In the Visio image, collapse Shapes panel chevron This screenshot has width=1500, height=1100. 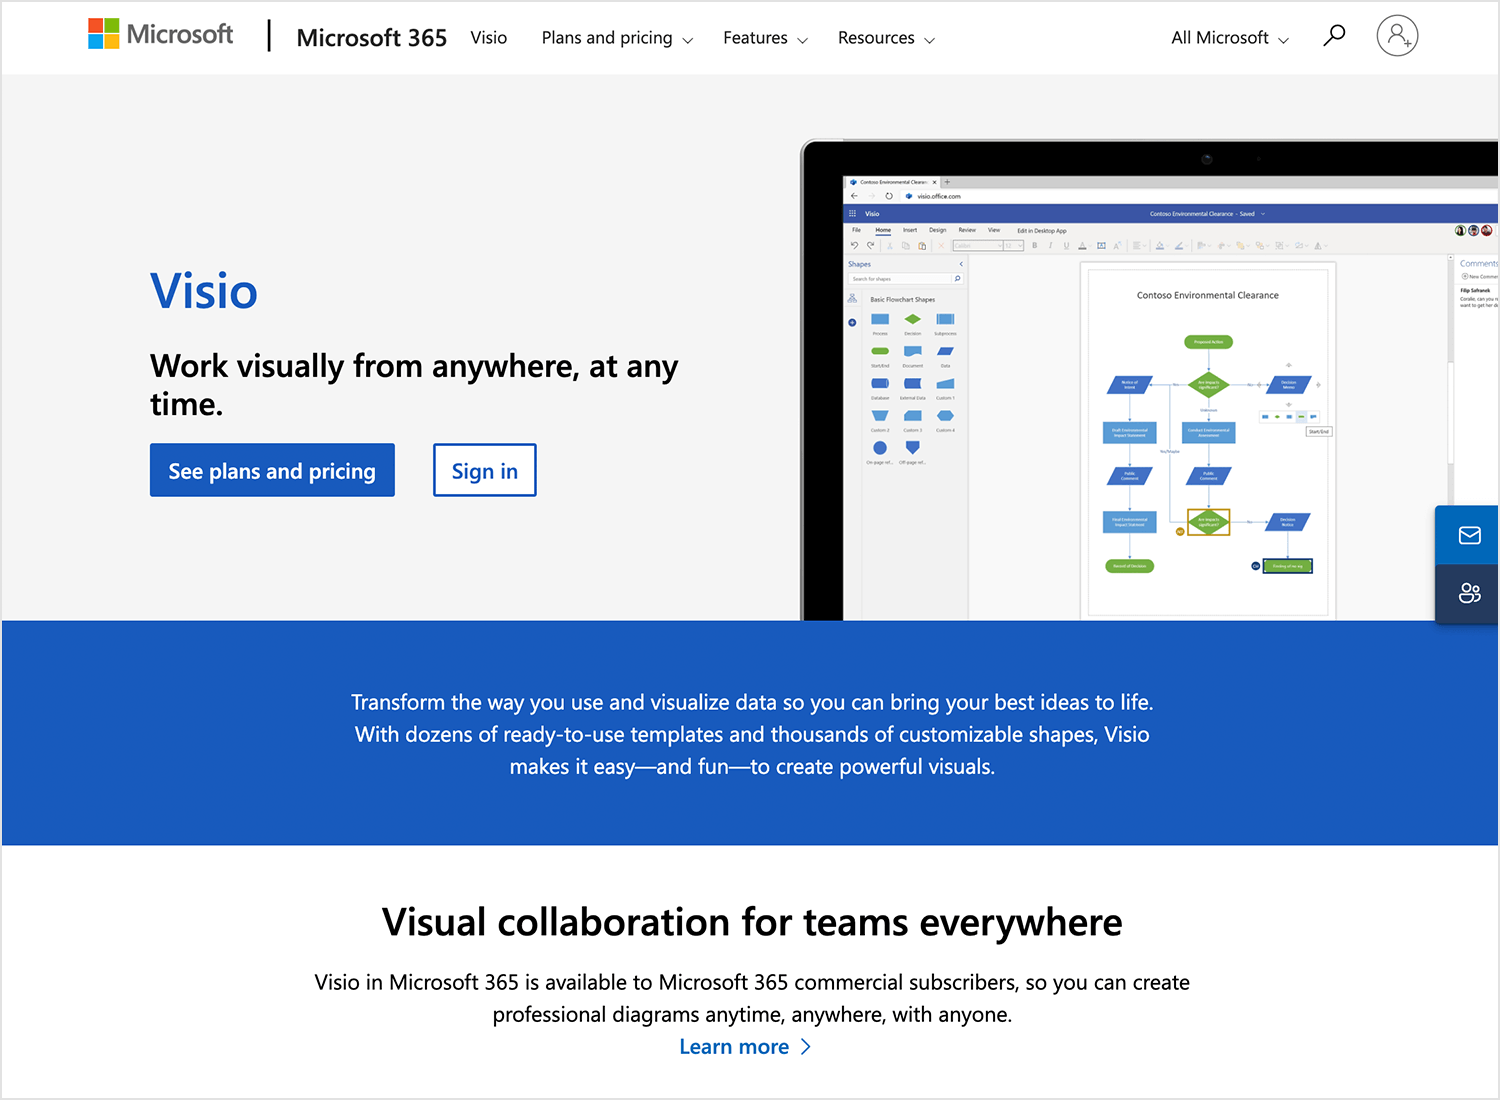(961, 264)
